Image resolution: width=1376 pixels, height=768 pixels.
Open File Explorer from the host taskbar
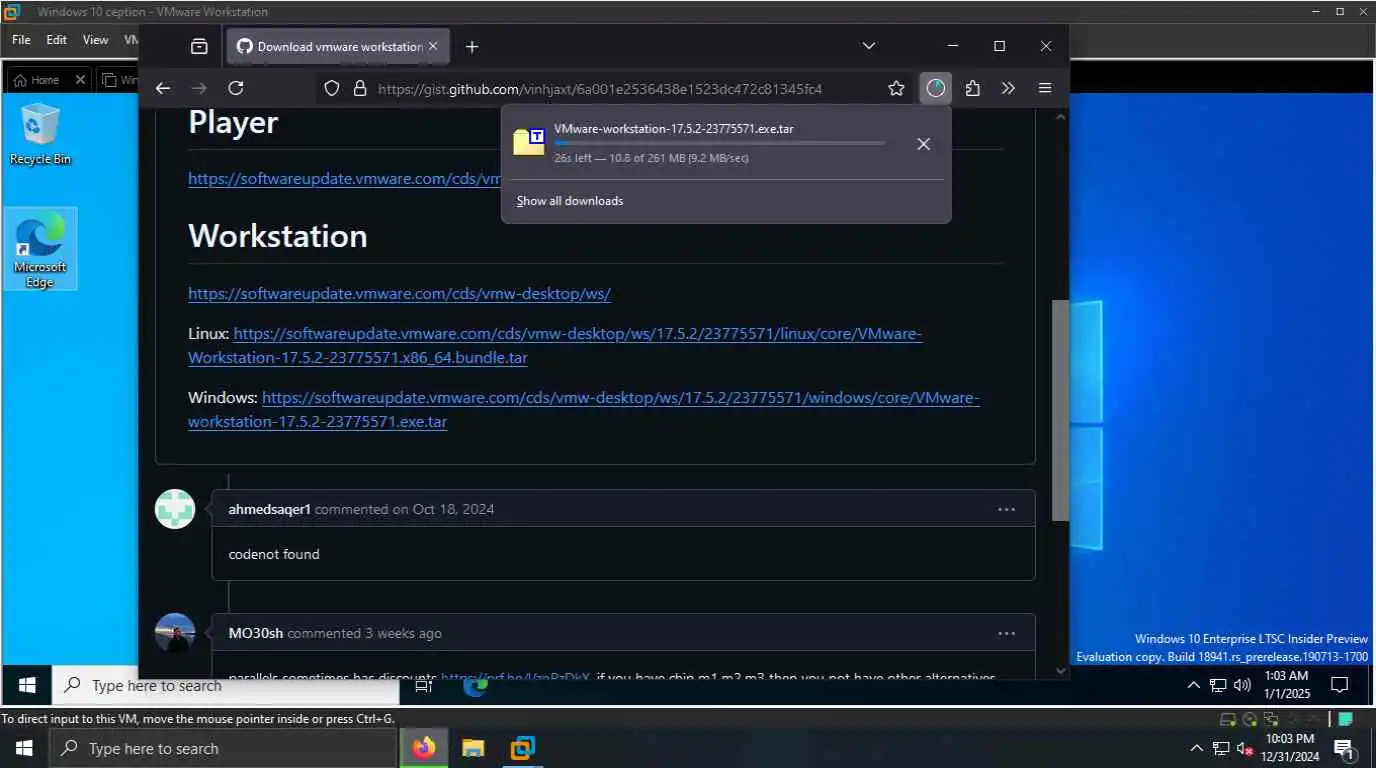tap(473, 748)
